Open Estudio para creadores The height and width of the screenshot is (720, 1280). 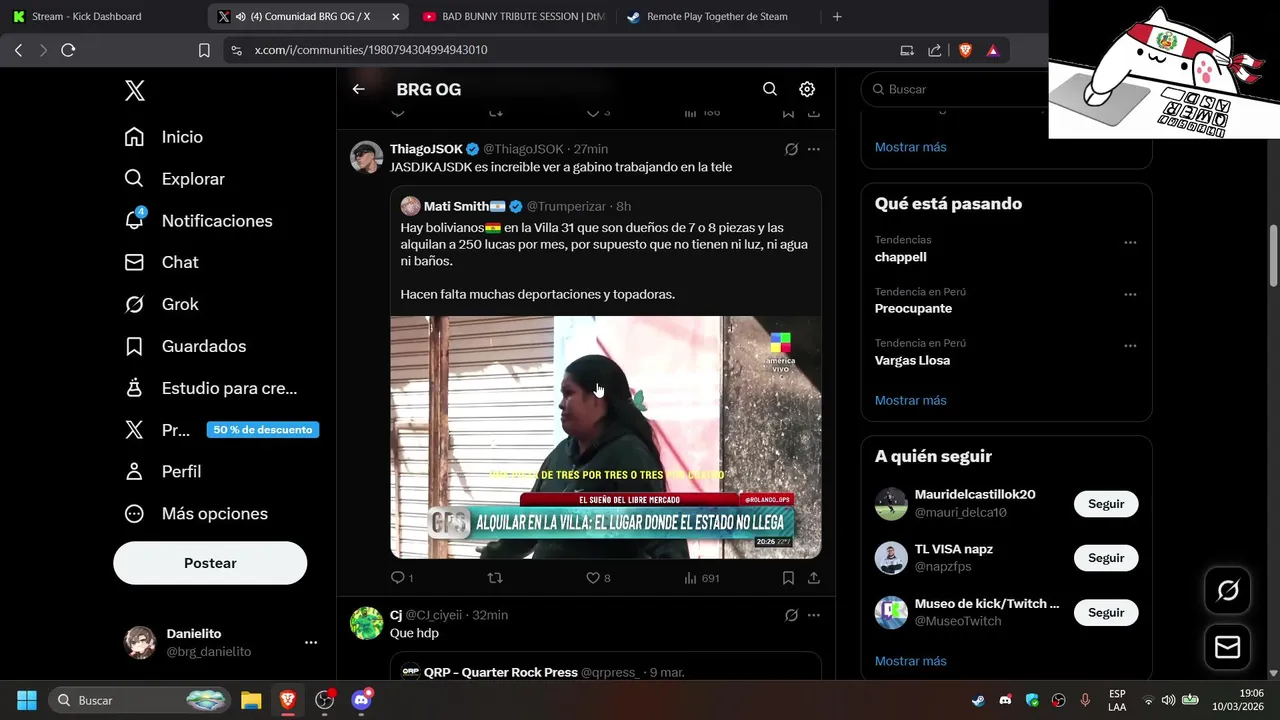[211, 388]
